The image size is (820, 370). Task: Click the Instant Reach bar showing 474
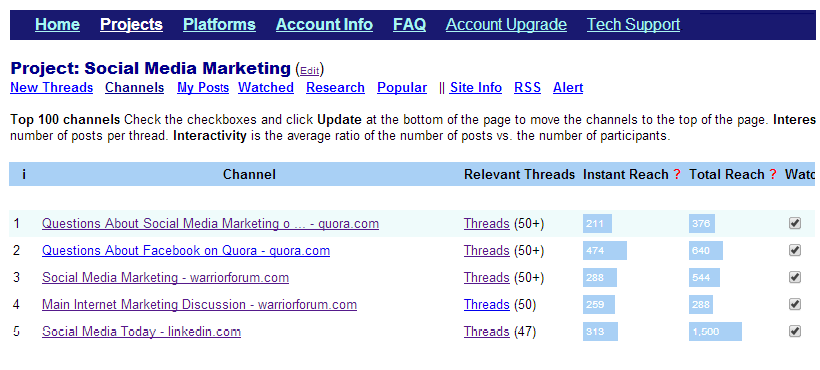coord(605,250)
